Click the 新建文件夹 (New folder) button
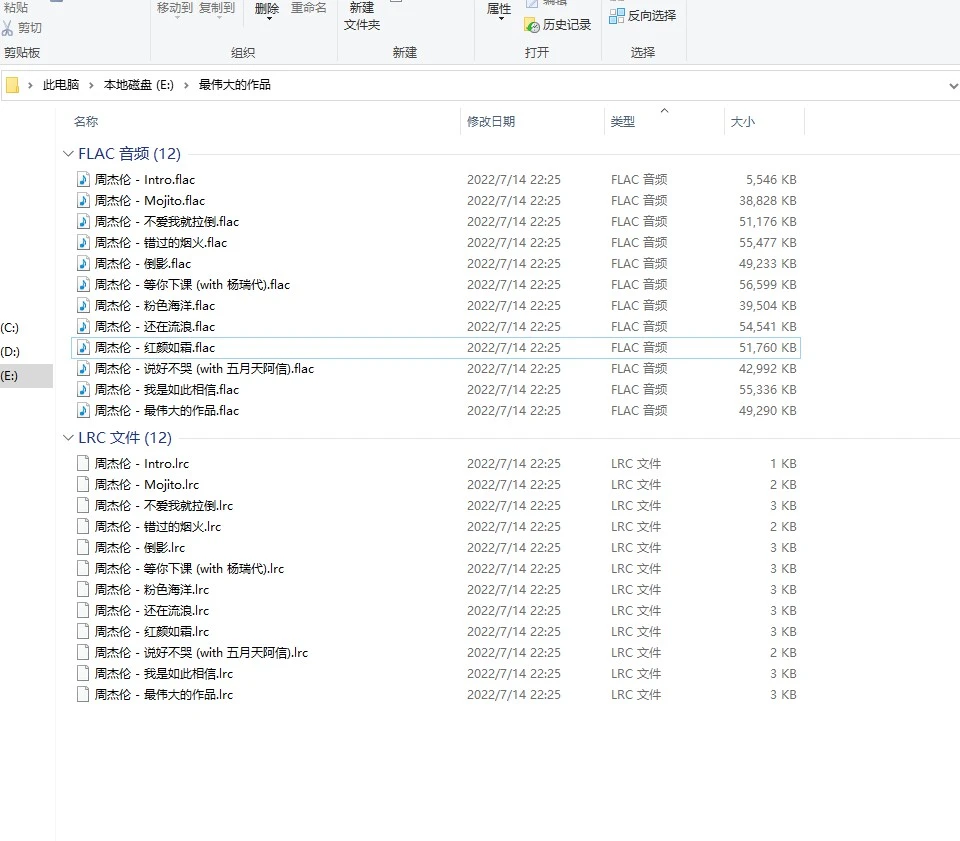 pyautogui.click(x=362, y=16)
